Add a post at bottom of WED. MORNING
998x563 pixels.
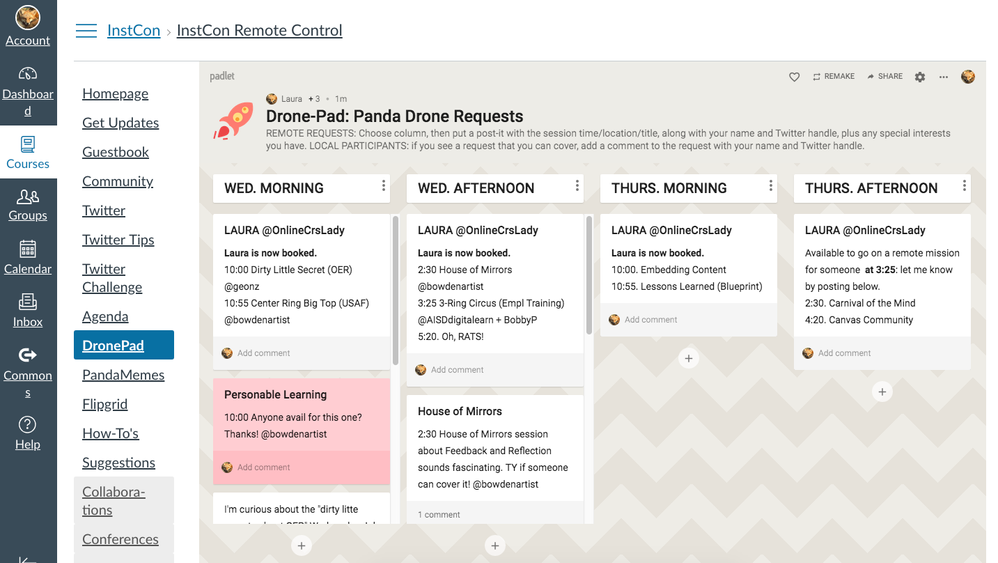pos(302,545)
